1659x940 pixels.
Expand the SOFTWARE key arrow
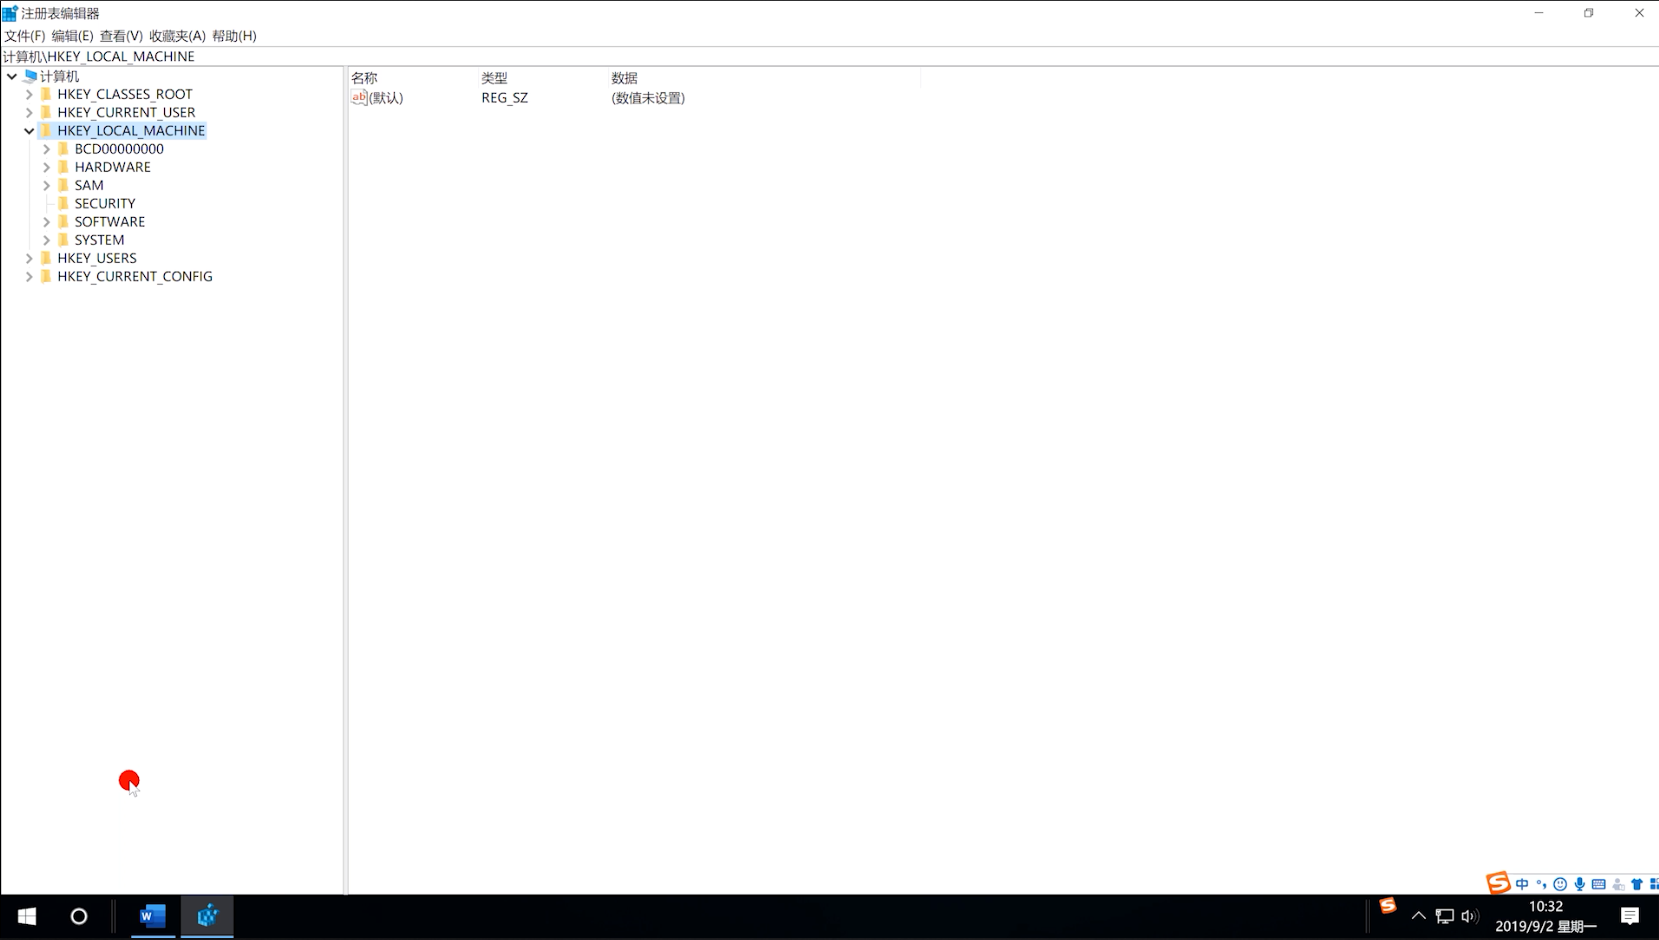point(46,222)
